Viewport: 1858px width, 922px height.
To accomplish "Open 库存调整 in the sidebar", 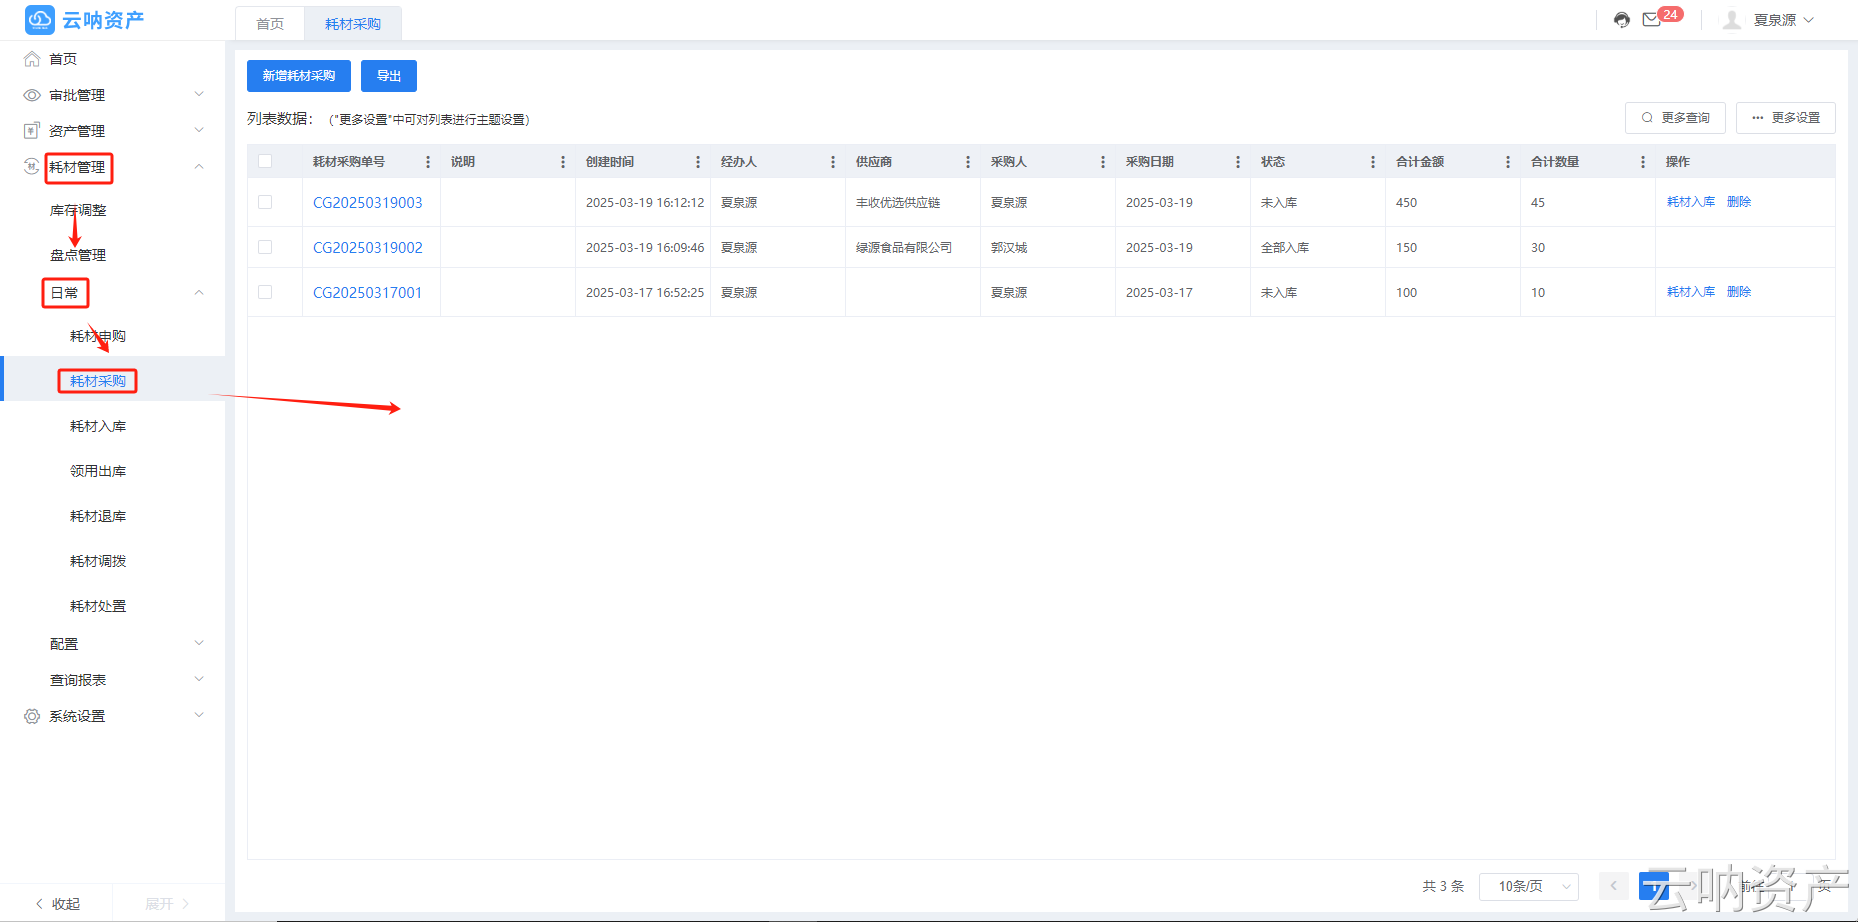I will 78,210.
